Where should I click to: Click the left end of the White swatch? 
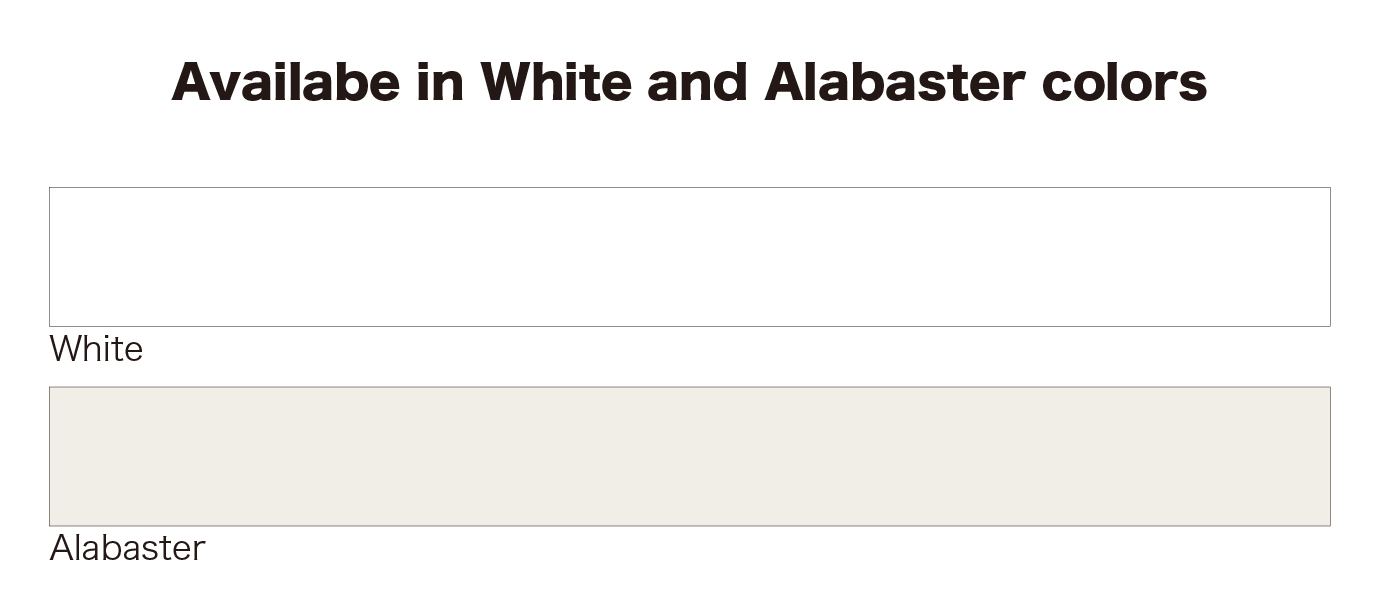(x=60, y=257)
